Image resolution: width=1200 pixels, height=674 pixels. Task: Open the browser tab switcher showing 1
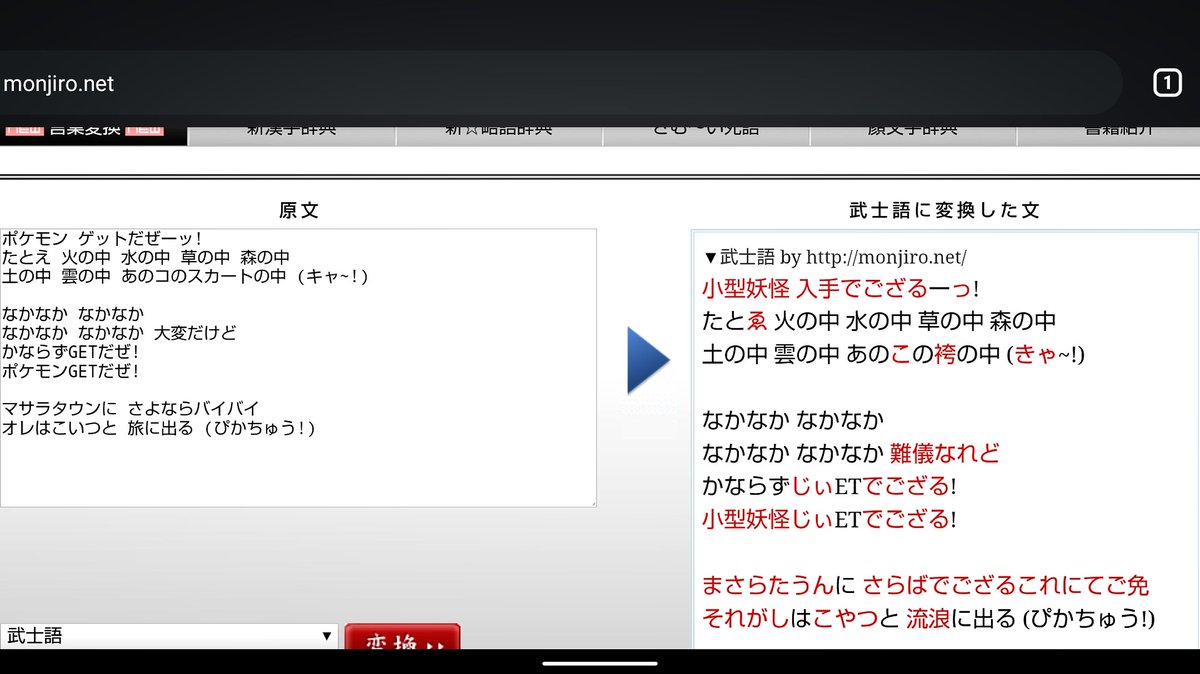1167,84
